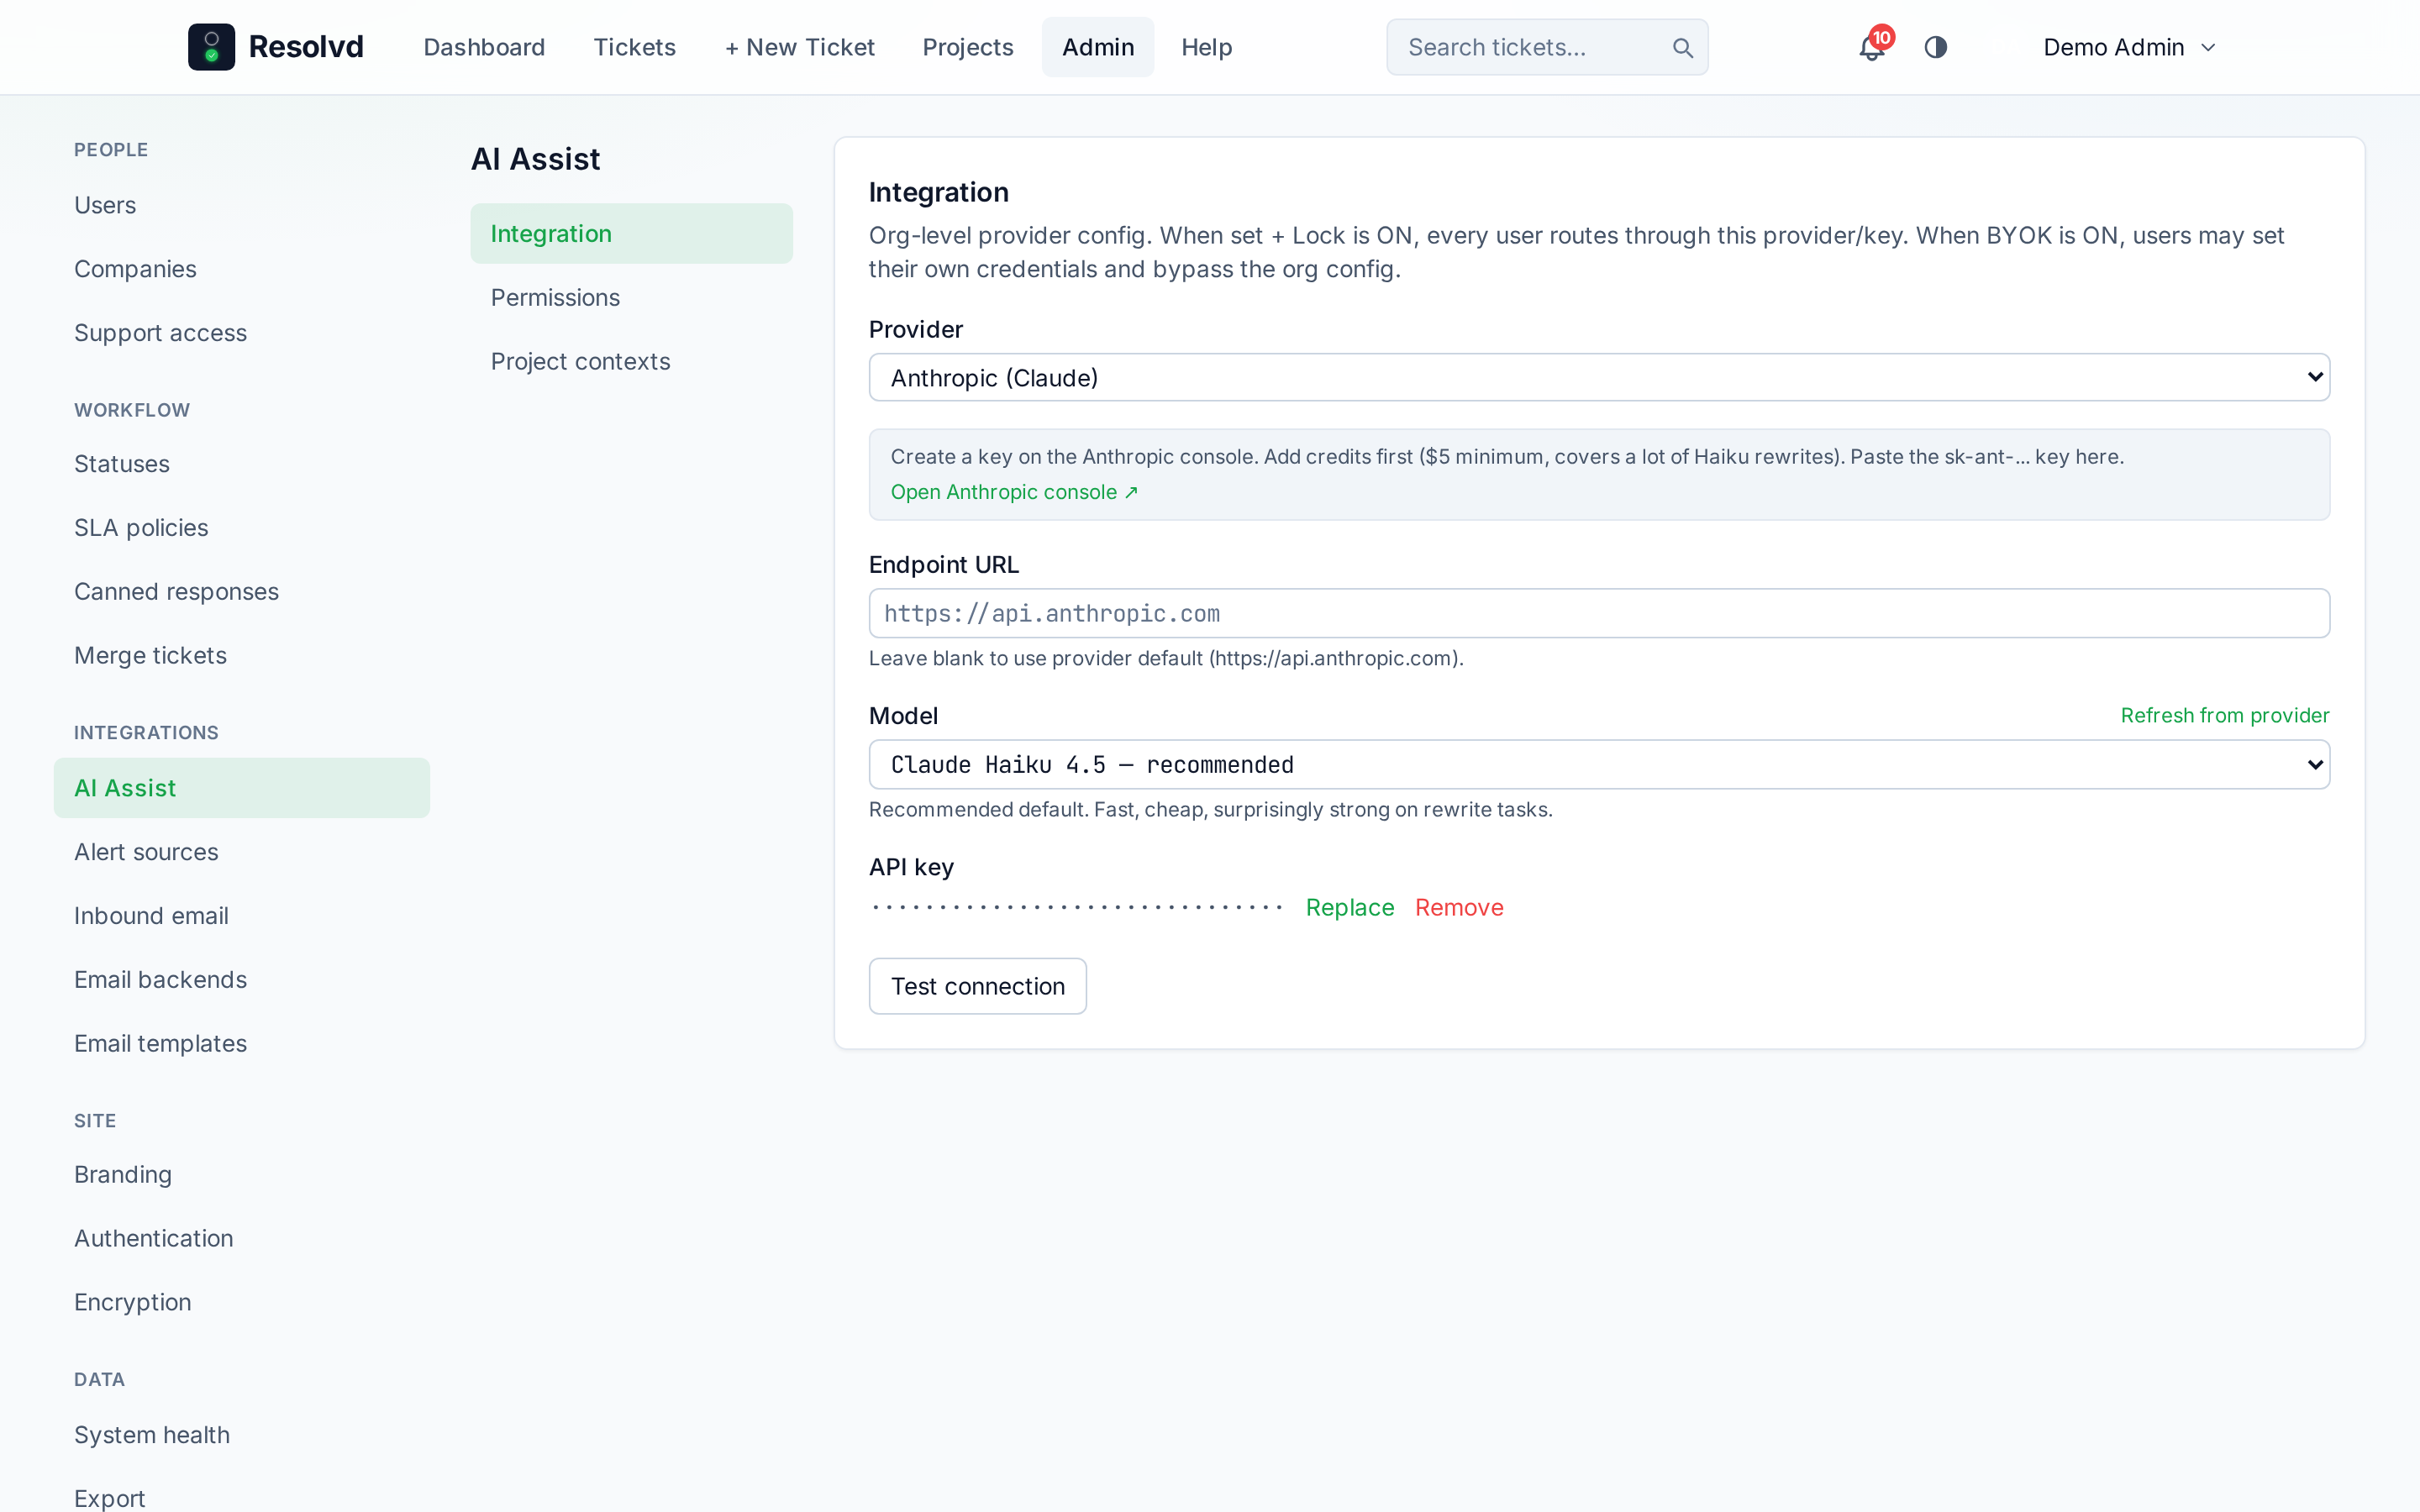The image size is (2420, 1512).
Task: Open Email backends settings
Action: pos(241,980)
